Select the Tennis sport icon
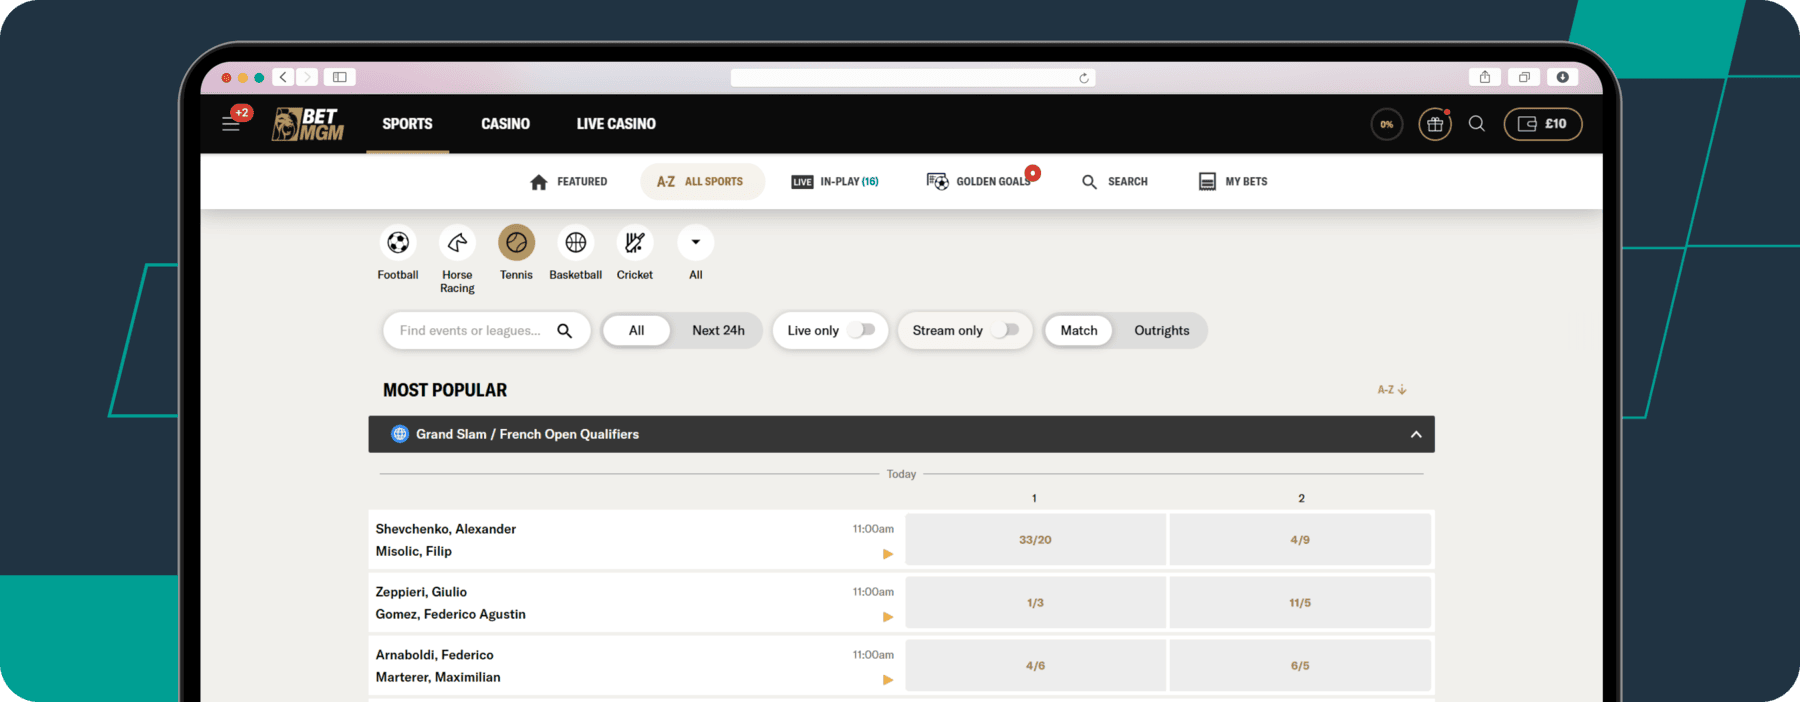This screenshot has height=702, width=1800. coord(516,243)
